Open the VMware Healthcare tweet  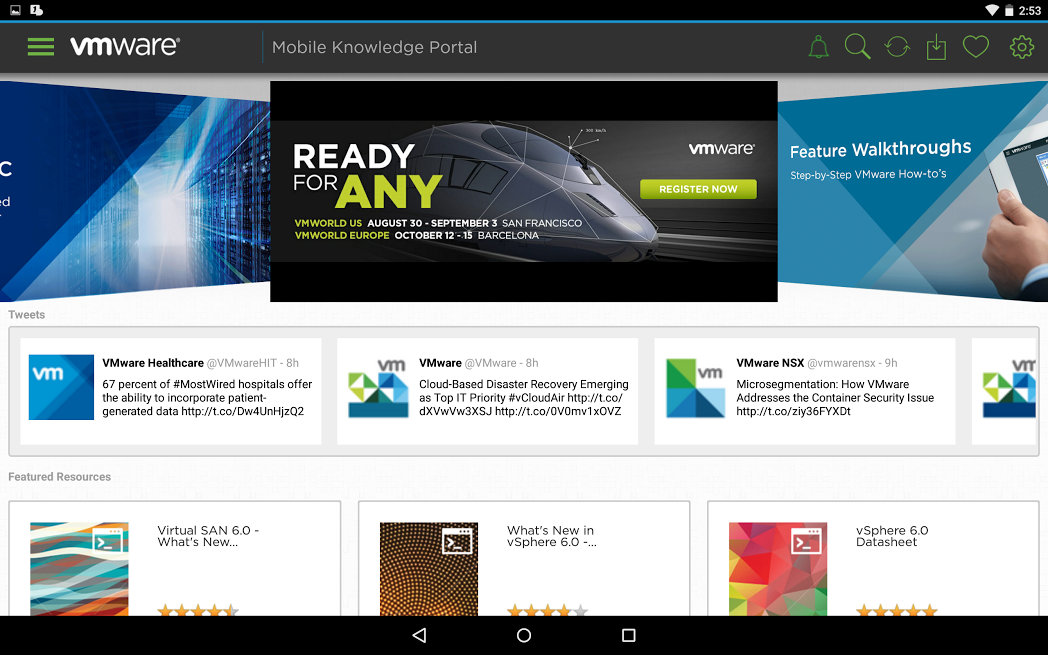coord(170,391)
